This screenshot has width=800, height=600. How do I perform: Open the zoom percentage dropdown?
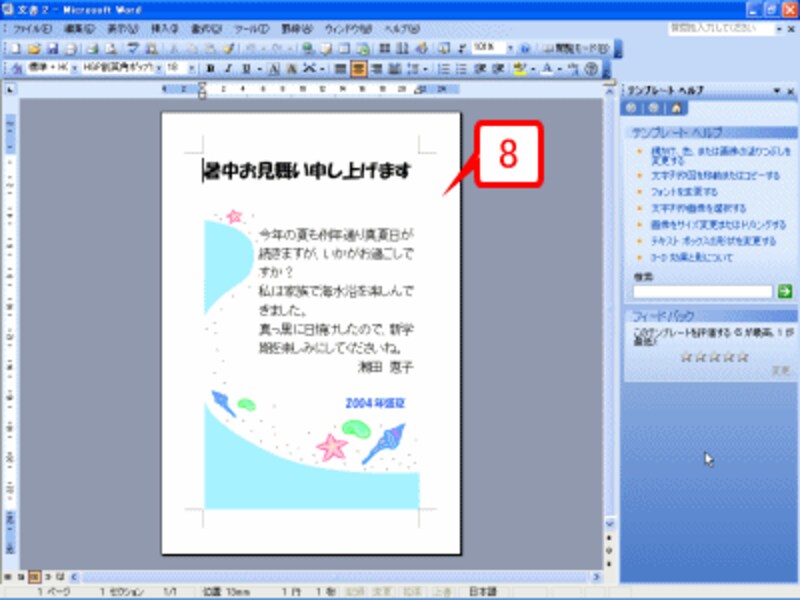[x=508, y=46]
